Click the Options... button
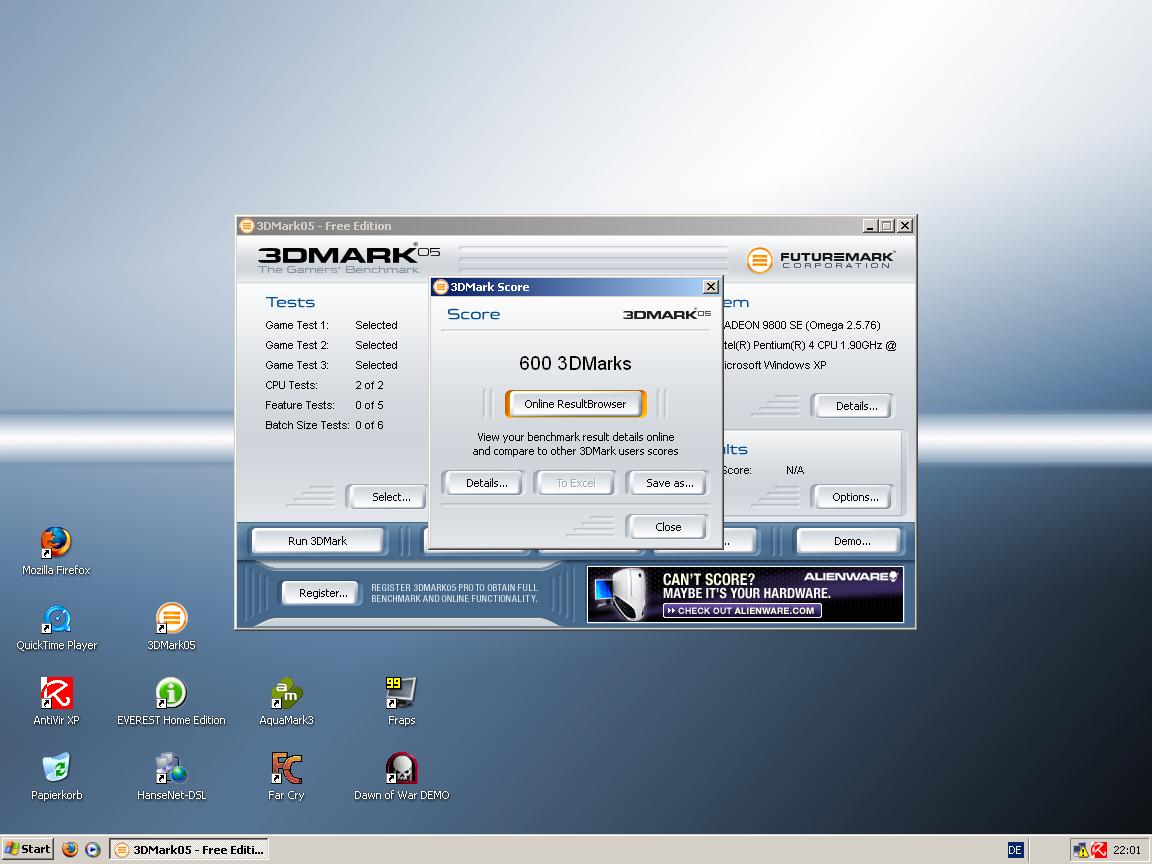 (x=855, y=497)
